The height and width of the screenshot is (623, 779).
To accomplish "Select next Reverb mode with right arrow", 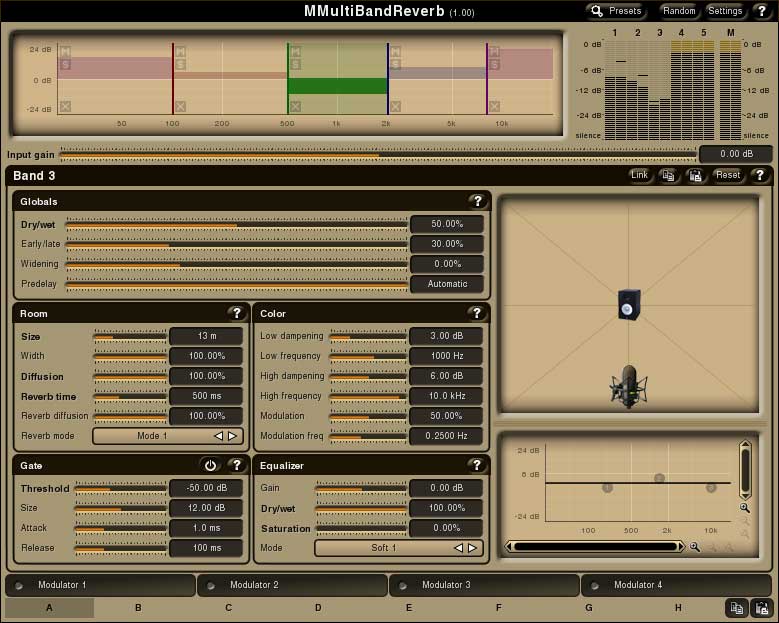I will [x=232, y=436].
